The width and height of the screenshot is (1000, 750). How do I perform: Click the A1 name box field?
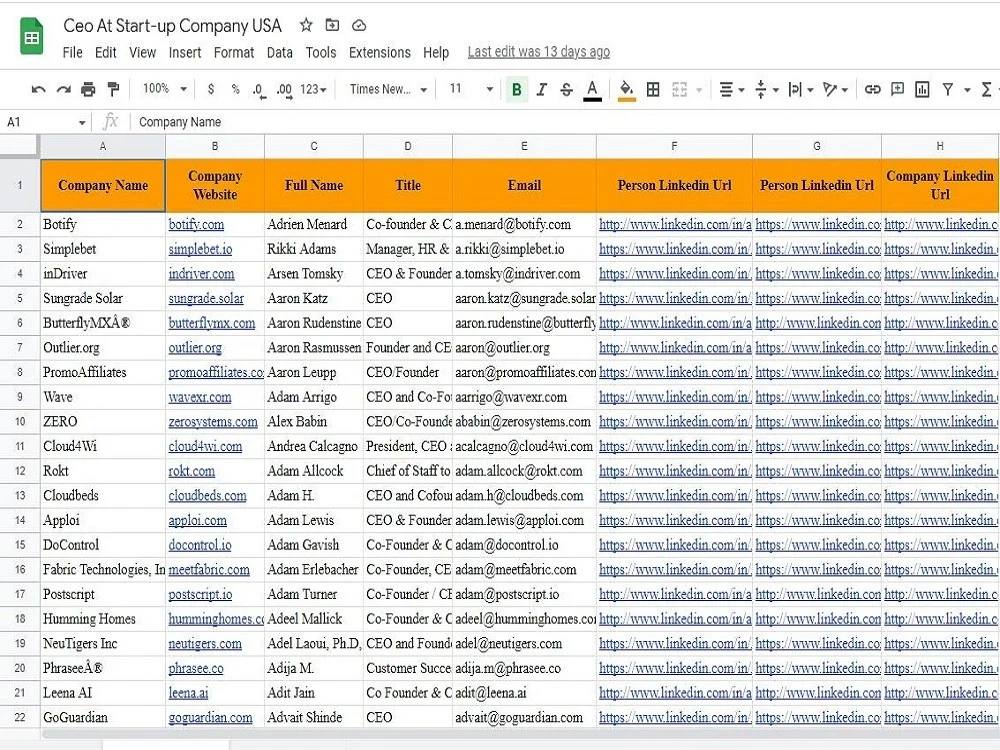click(46, 122)
